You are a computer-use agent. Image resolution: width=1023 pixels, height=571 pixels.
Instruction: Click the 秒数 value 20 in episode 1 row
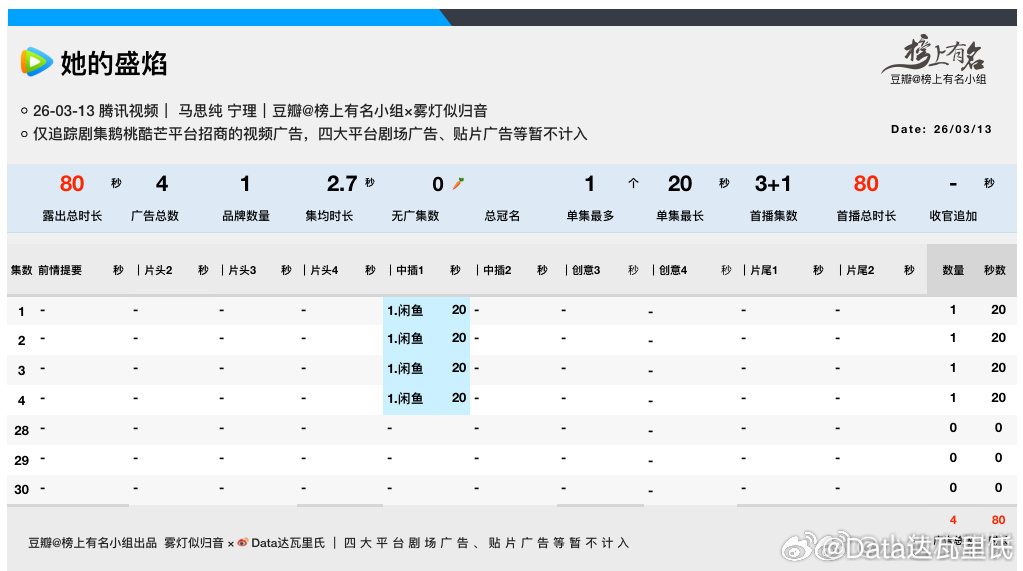click(x=998, y=309)
